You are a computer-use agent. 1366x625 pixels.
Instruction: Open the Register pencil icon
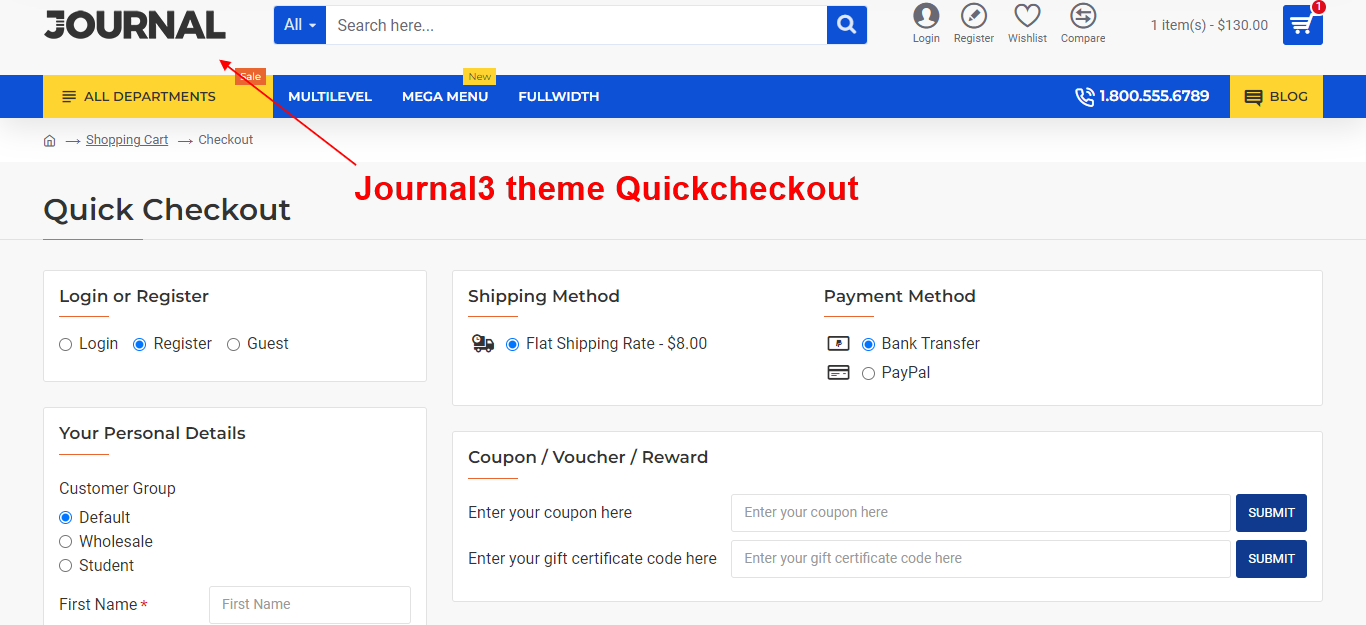973,15
